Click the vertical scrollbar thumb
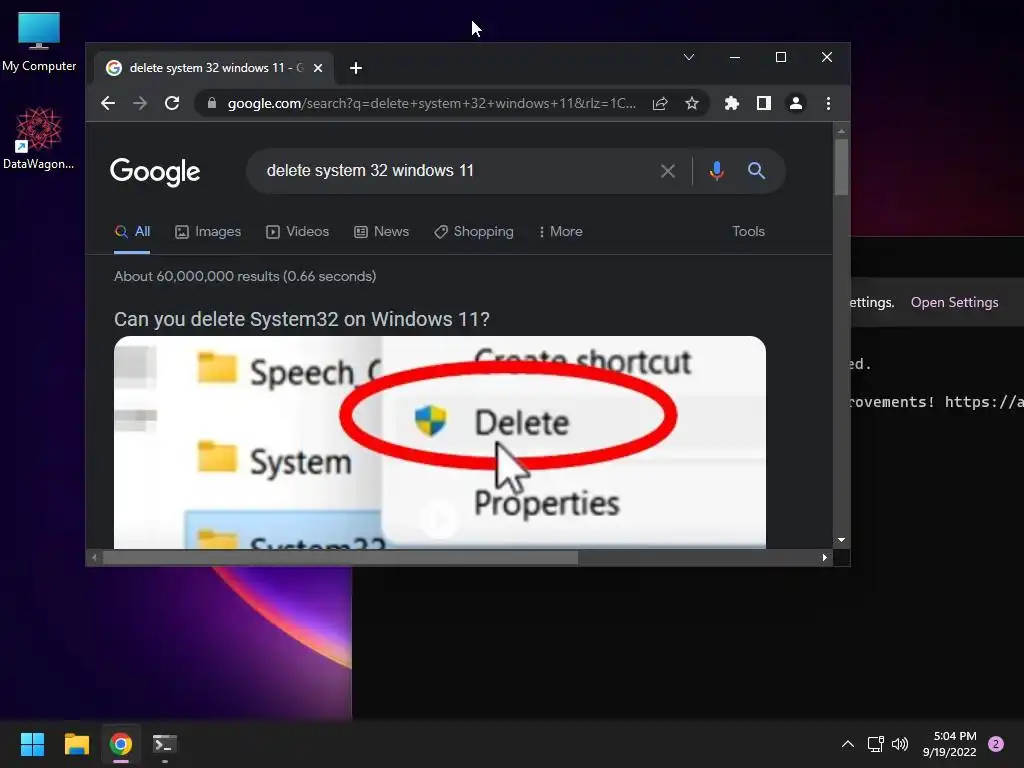This screenshot has width=1024, height=768. coord(841,167)
